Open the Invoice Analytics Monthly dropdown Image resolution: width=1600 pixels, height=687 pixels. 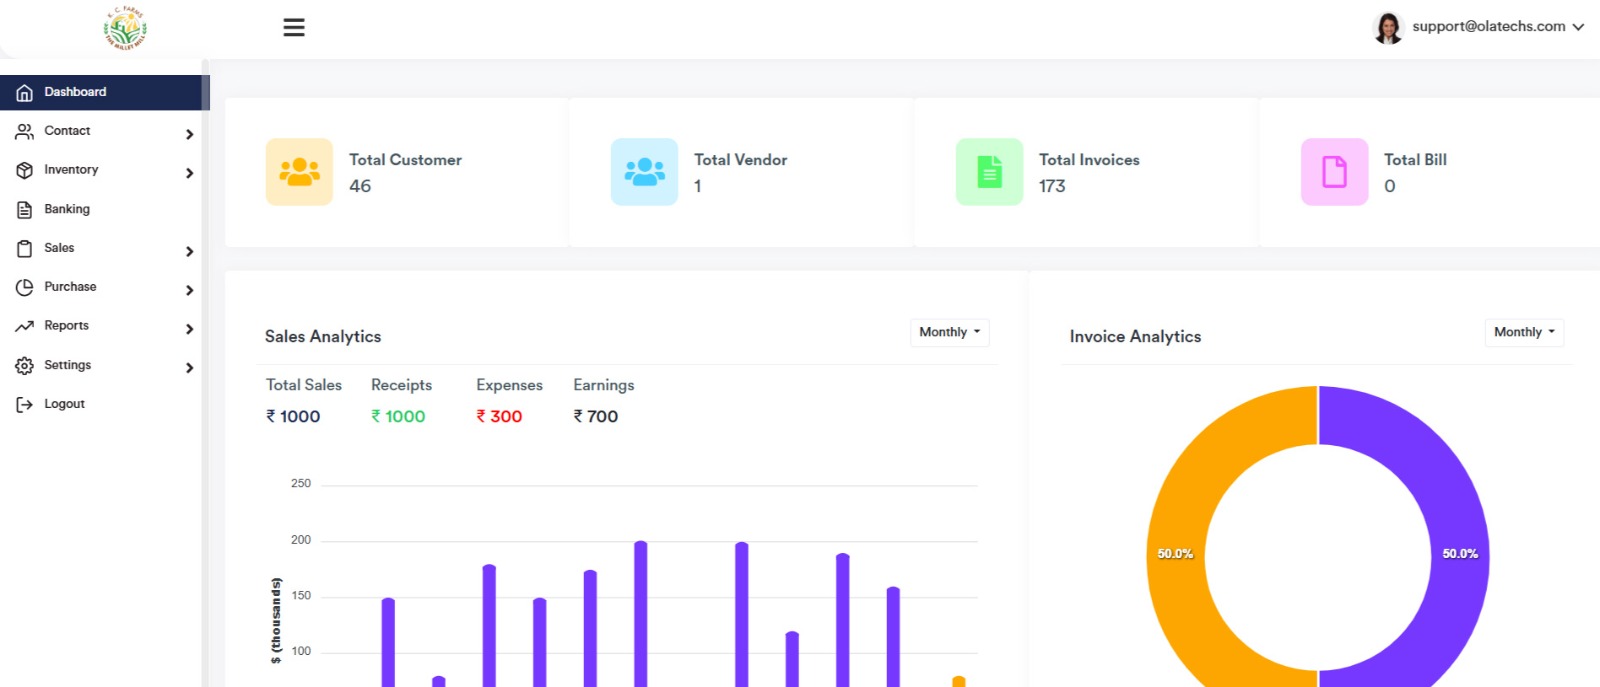click(x=1524, y=332)
